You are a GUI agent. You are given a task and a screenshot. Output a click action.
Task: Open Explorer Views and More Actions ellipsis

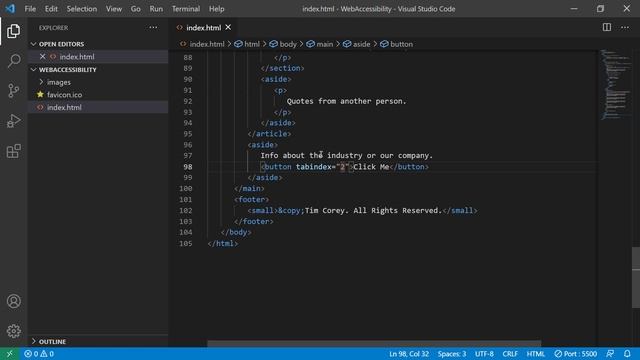coord(153,27)
